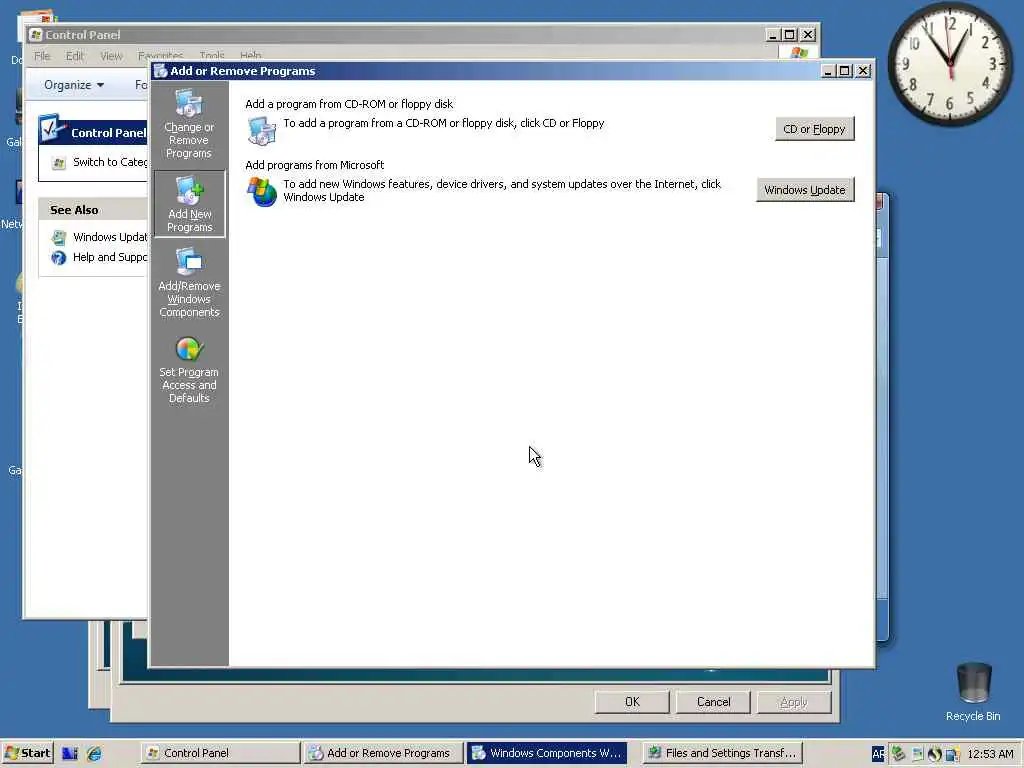
Task: Click the Add or Remove Programs title icon
Action: 161,71
